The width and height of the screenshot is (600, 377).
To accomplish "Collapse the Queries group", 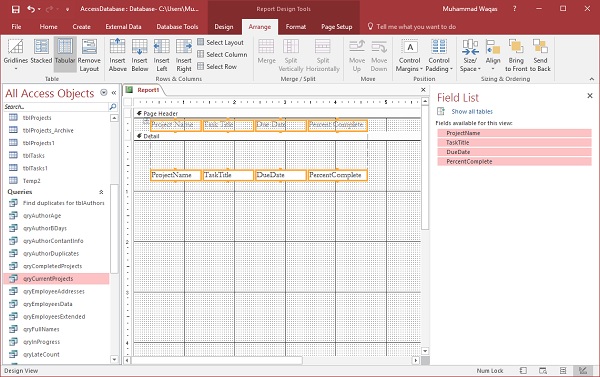I will (x=101, y=192).
